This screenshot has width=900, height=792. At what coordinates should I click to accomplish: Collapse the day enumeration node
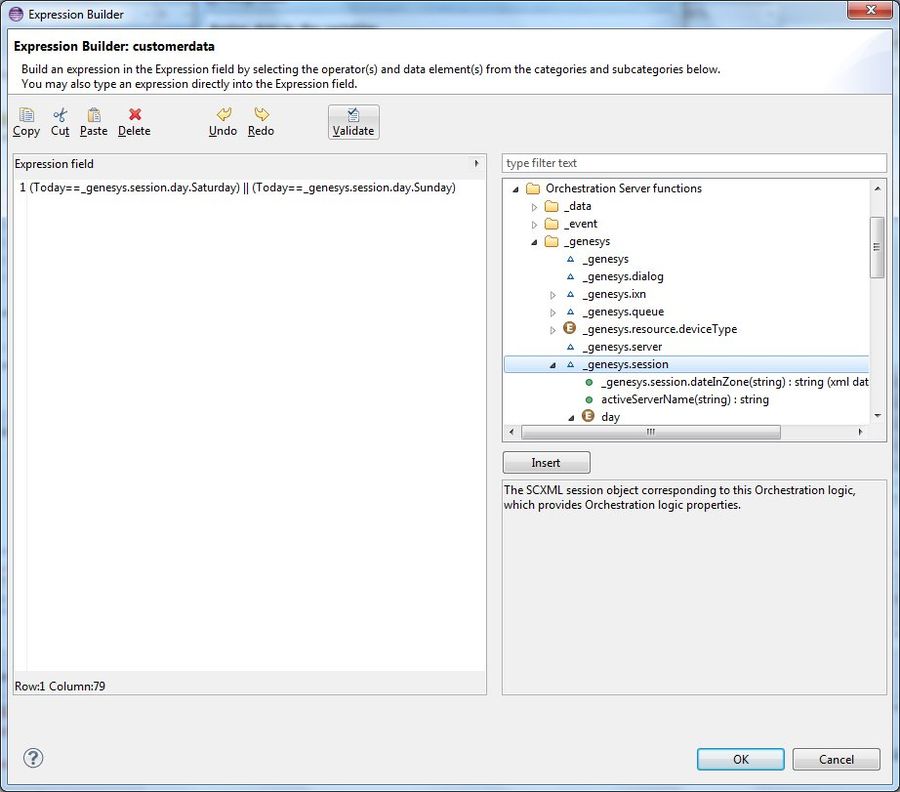pyautogui.click(x=571, y=418)
